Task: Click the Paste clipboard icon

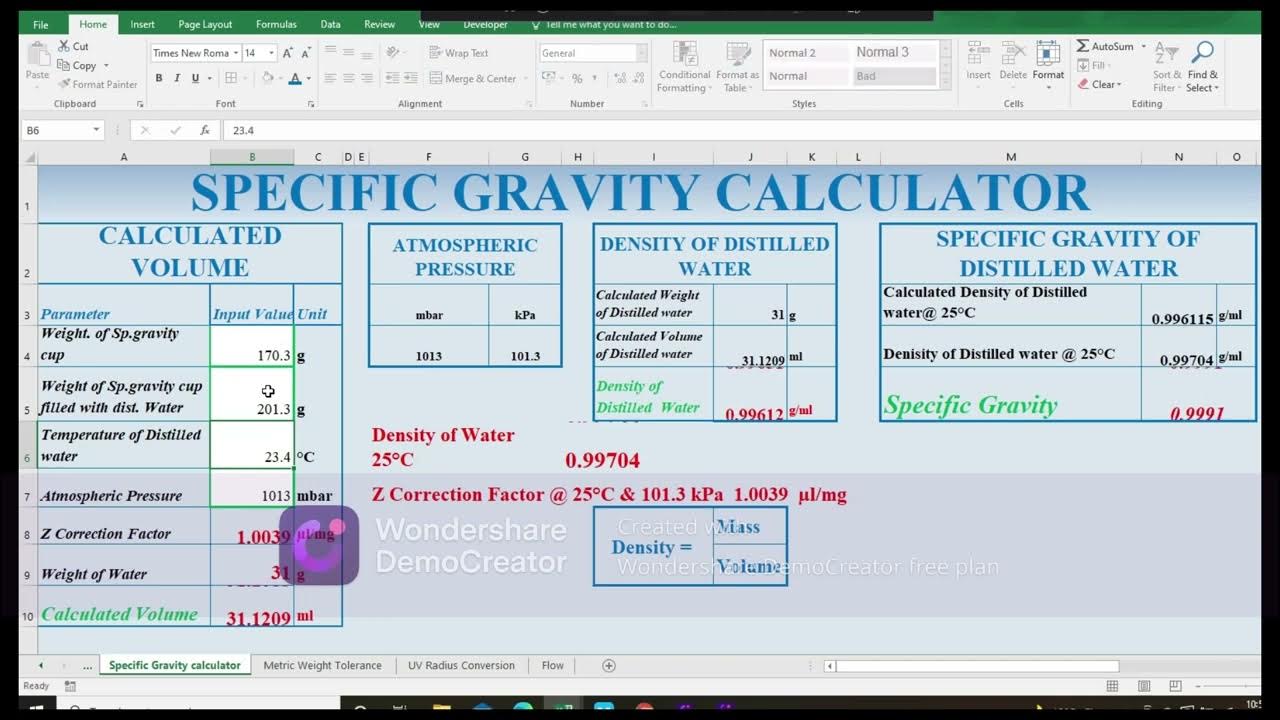Action: point(37,56)
